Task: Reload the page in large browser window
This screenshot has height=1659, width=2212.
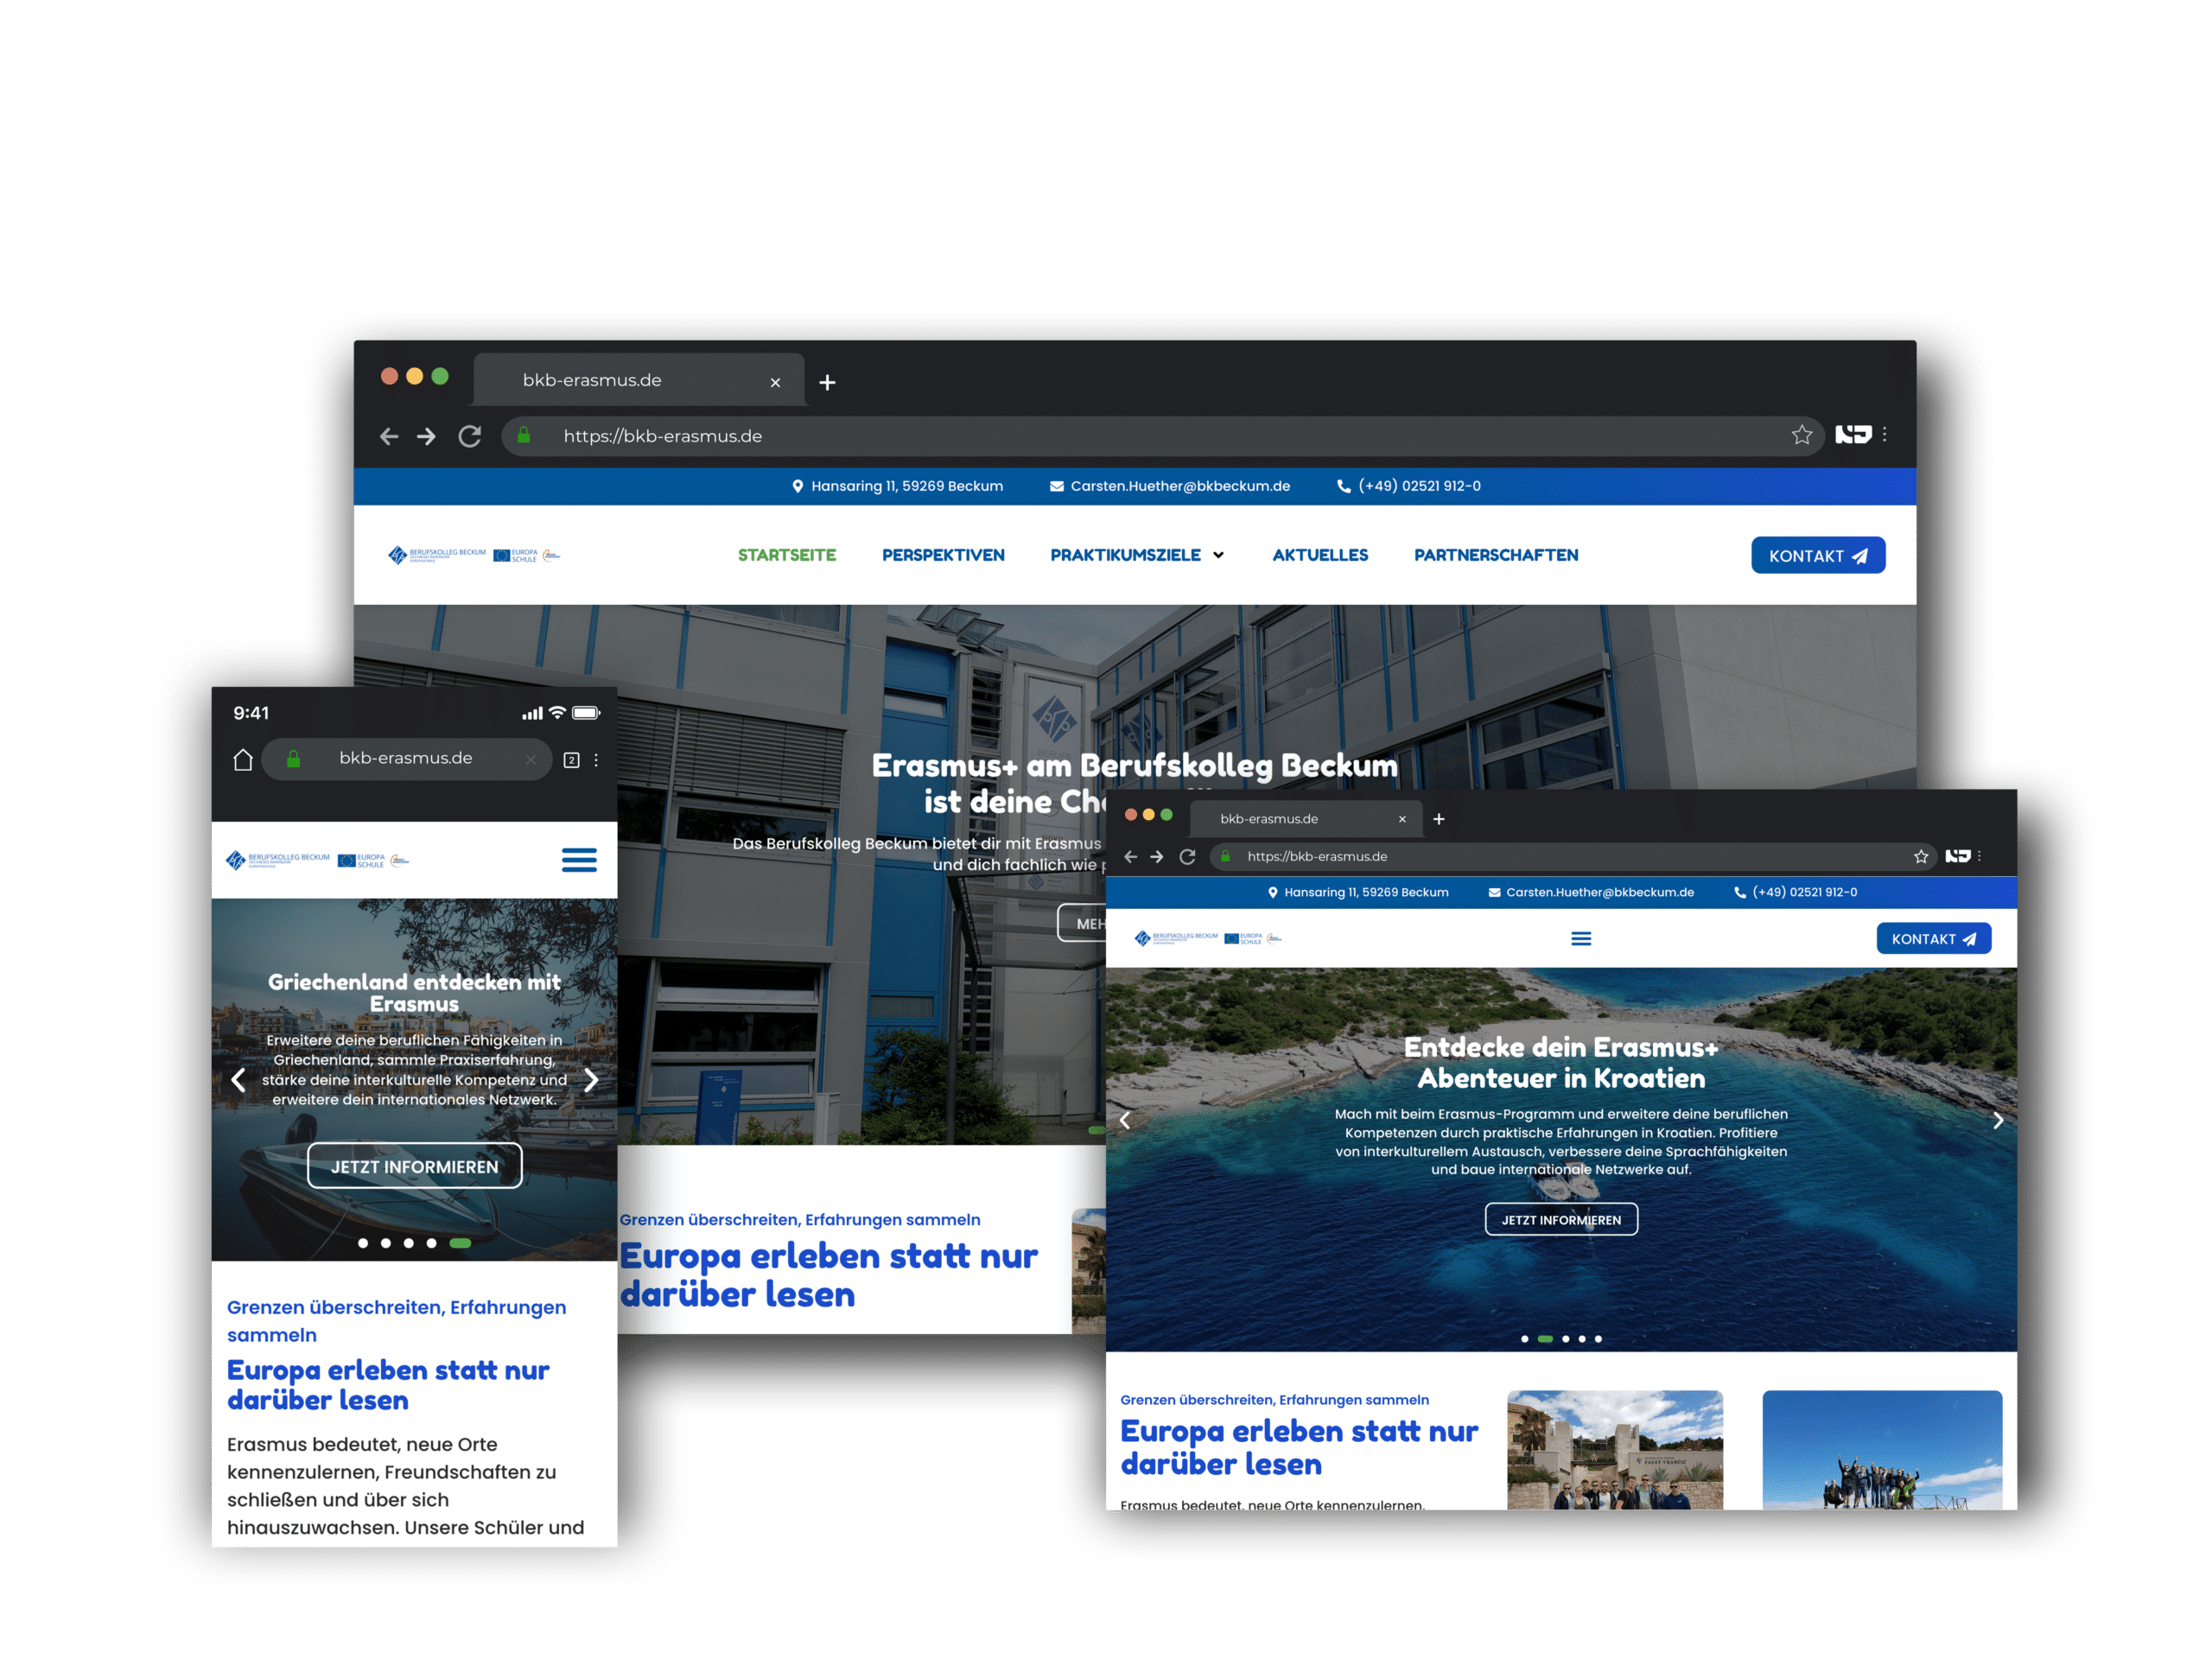Action: pos(470,436)
